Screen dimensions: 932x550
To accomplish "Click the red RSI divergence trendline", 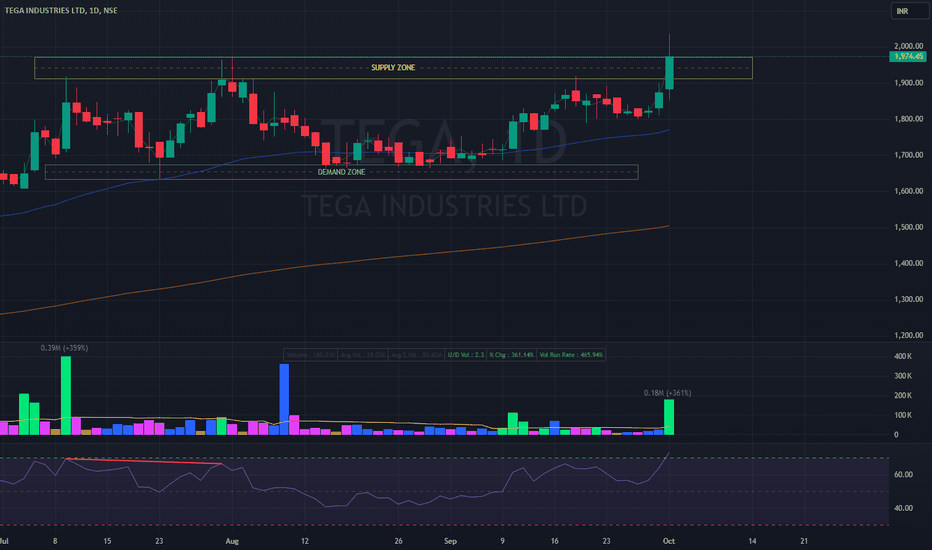I will [144, 461].
